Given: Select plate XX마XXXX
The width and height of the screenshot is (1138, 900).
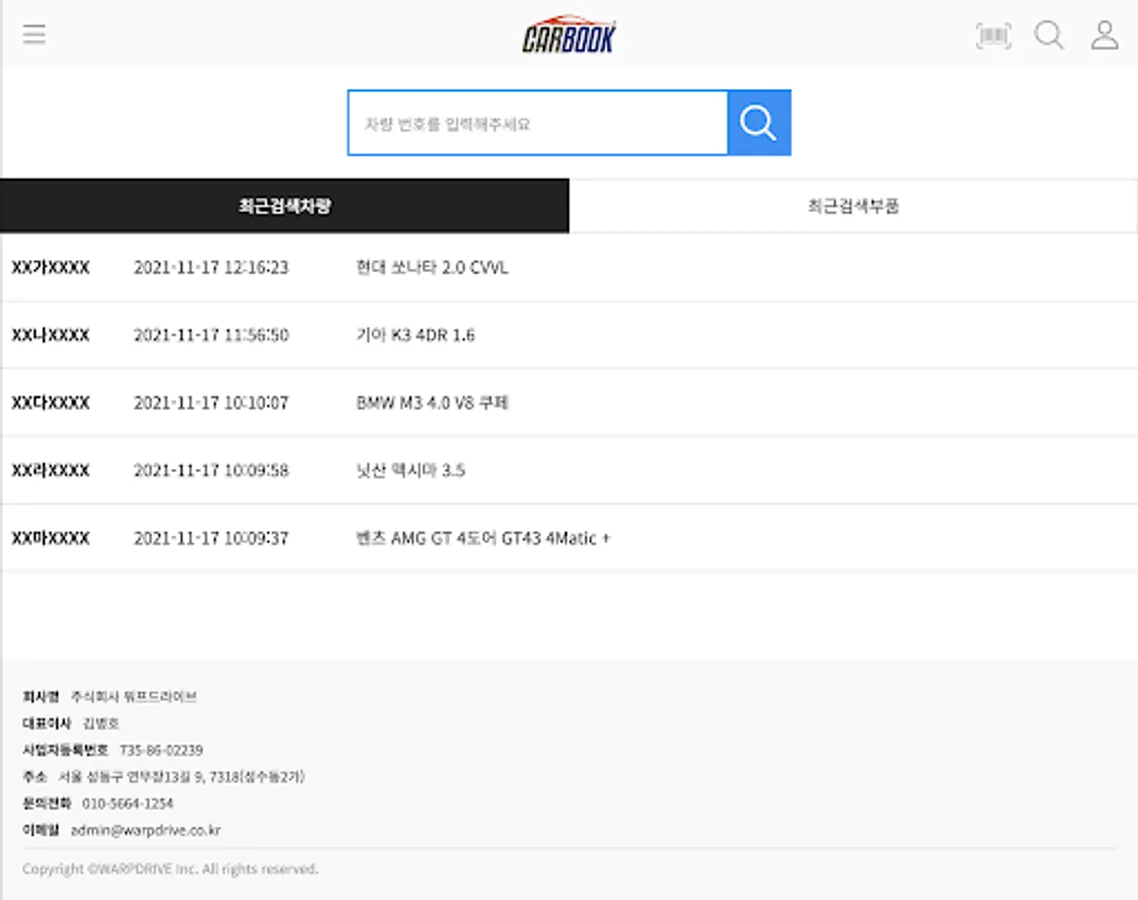Looking at the screenshot, I should coord(51,539).
